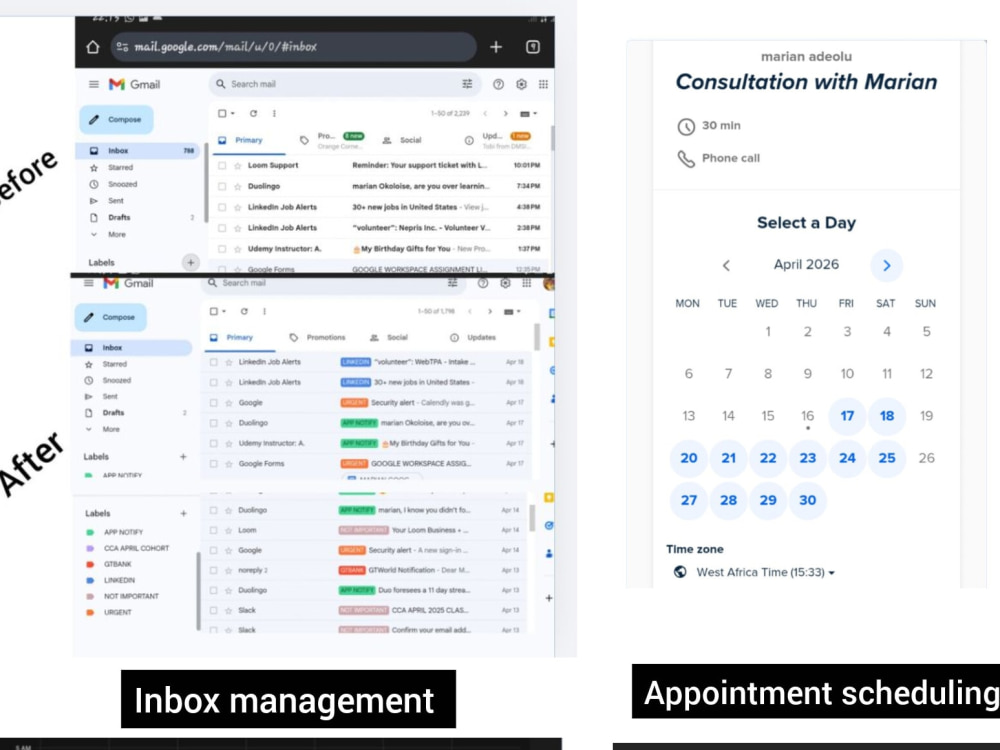Open the browser tab switcher icon
Image resolution: width=1000 pixels, height=750 pixels.
tap(533, 47)
